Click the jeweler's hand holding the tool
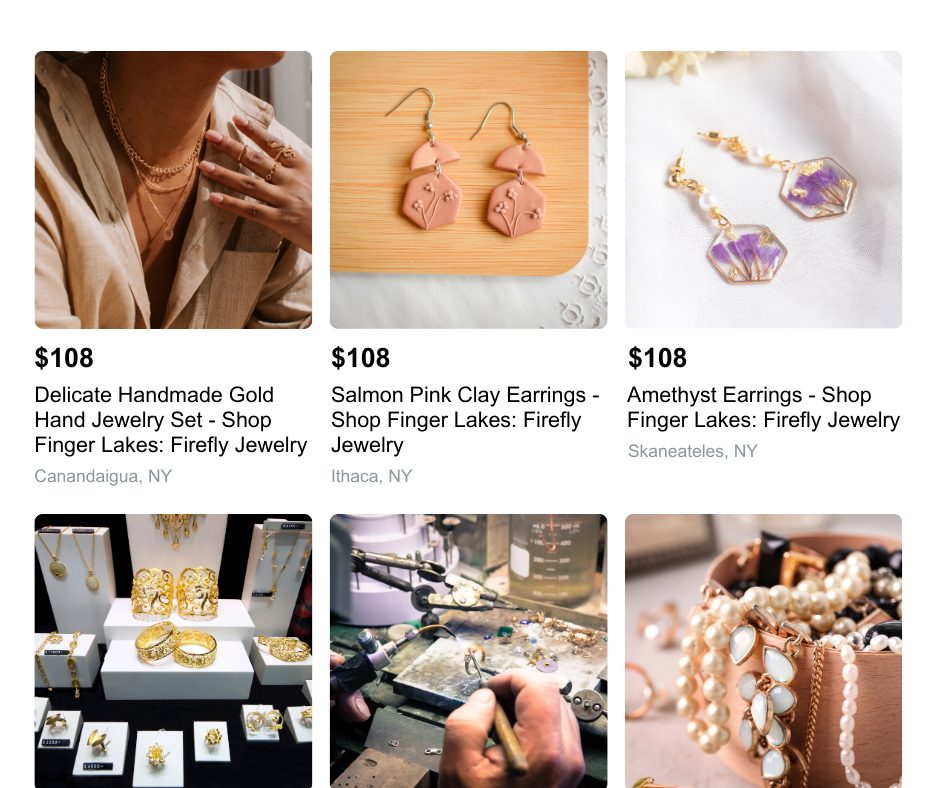The height and width of the screenshot is (788, 940). [x=516, y=728]
